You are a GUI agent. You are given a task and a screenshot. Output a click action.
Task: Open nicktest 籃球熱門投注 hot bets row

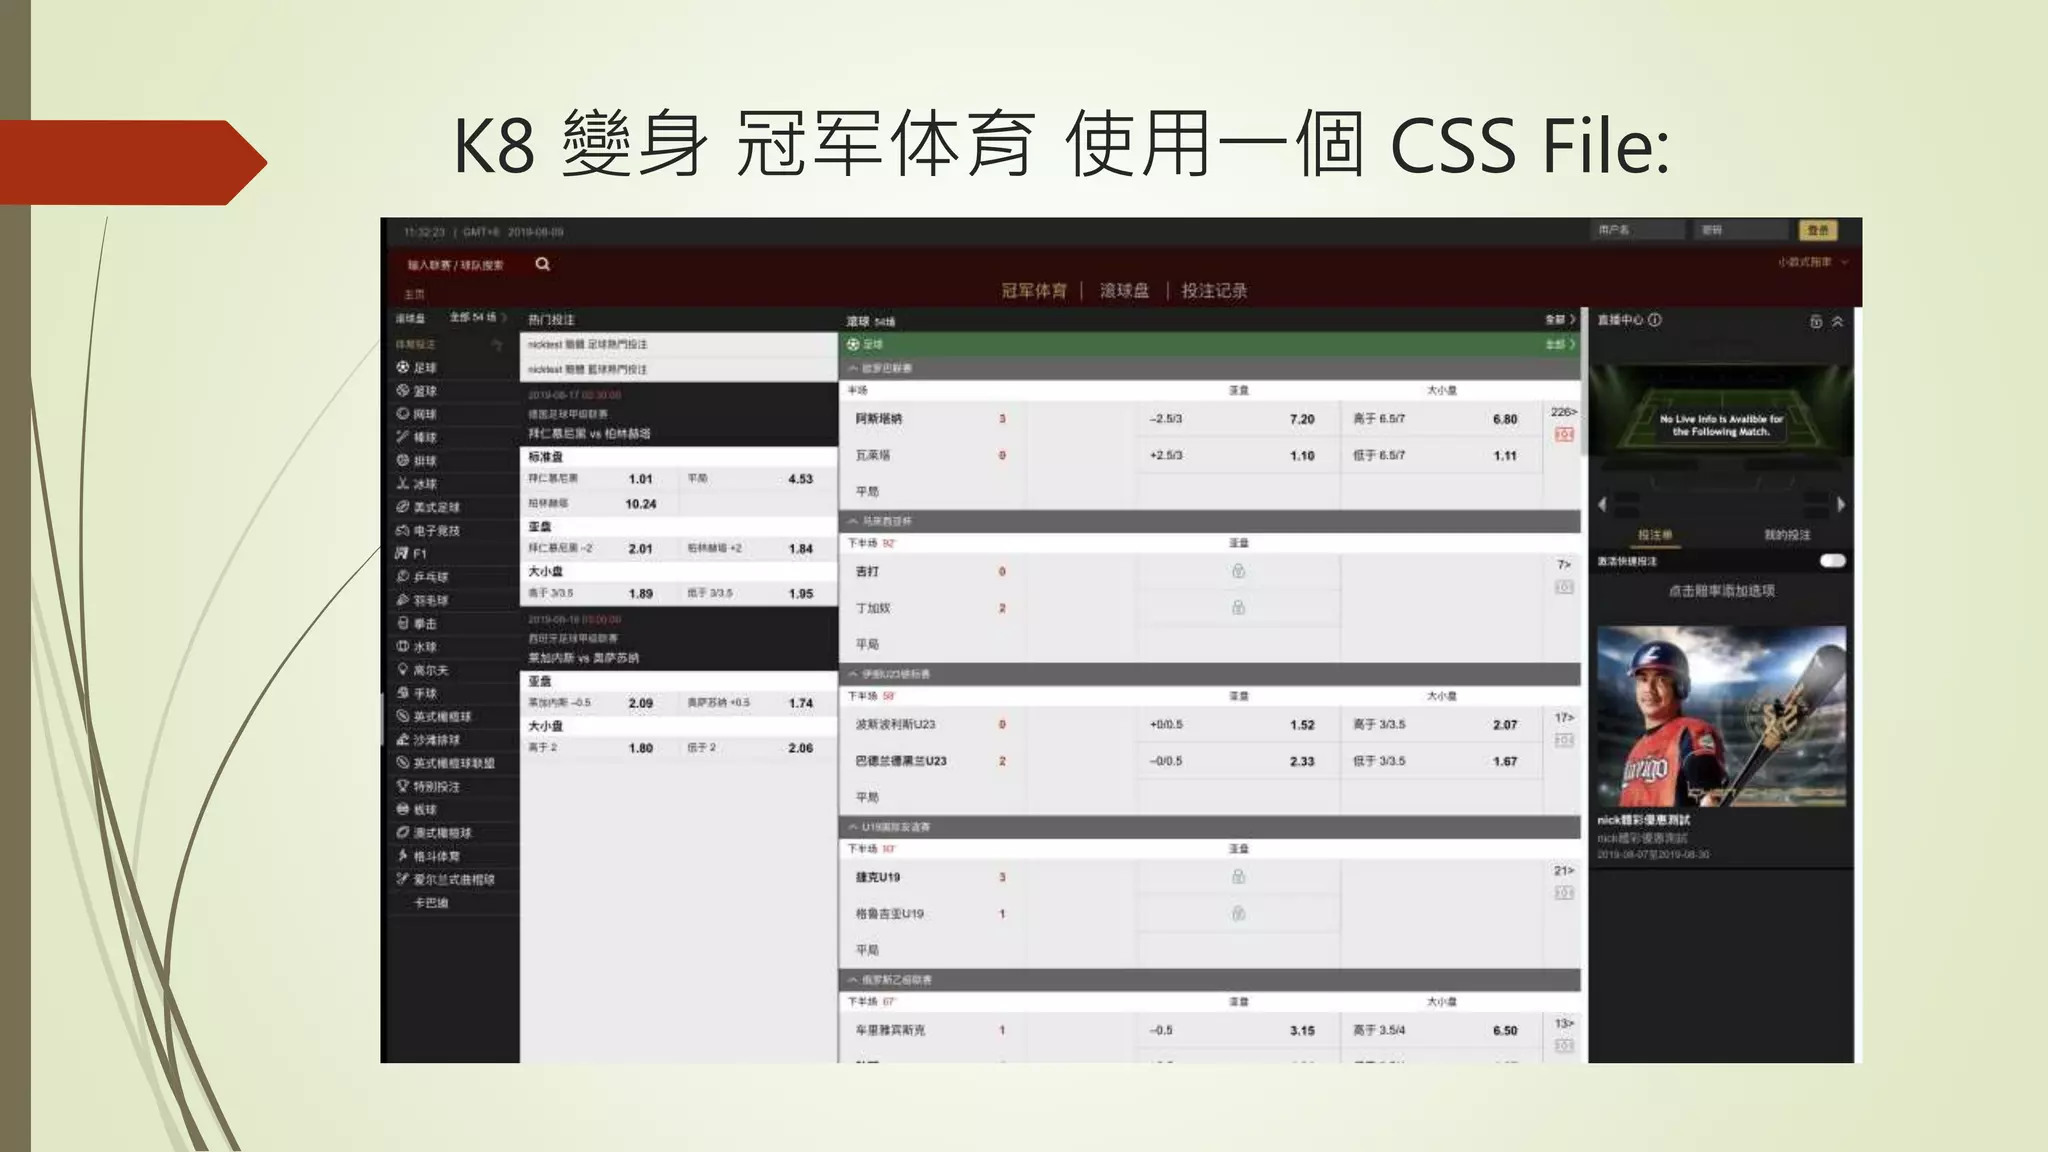coord(679,369)
